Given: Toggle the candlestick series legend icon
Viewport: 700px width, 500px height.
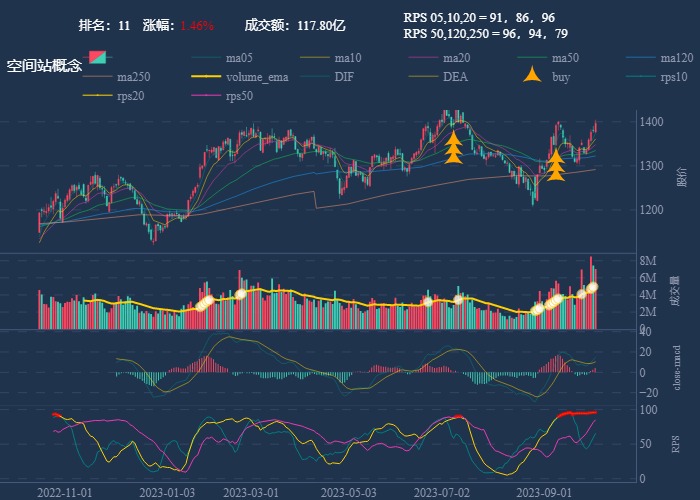Looking at the screenshot, I should tap(98, 58).
